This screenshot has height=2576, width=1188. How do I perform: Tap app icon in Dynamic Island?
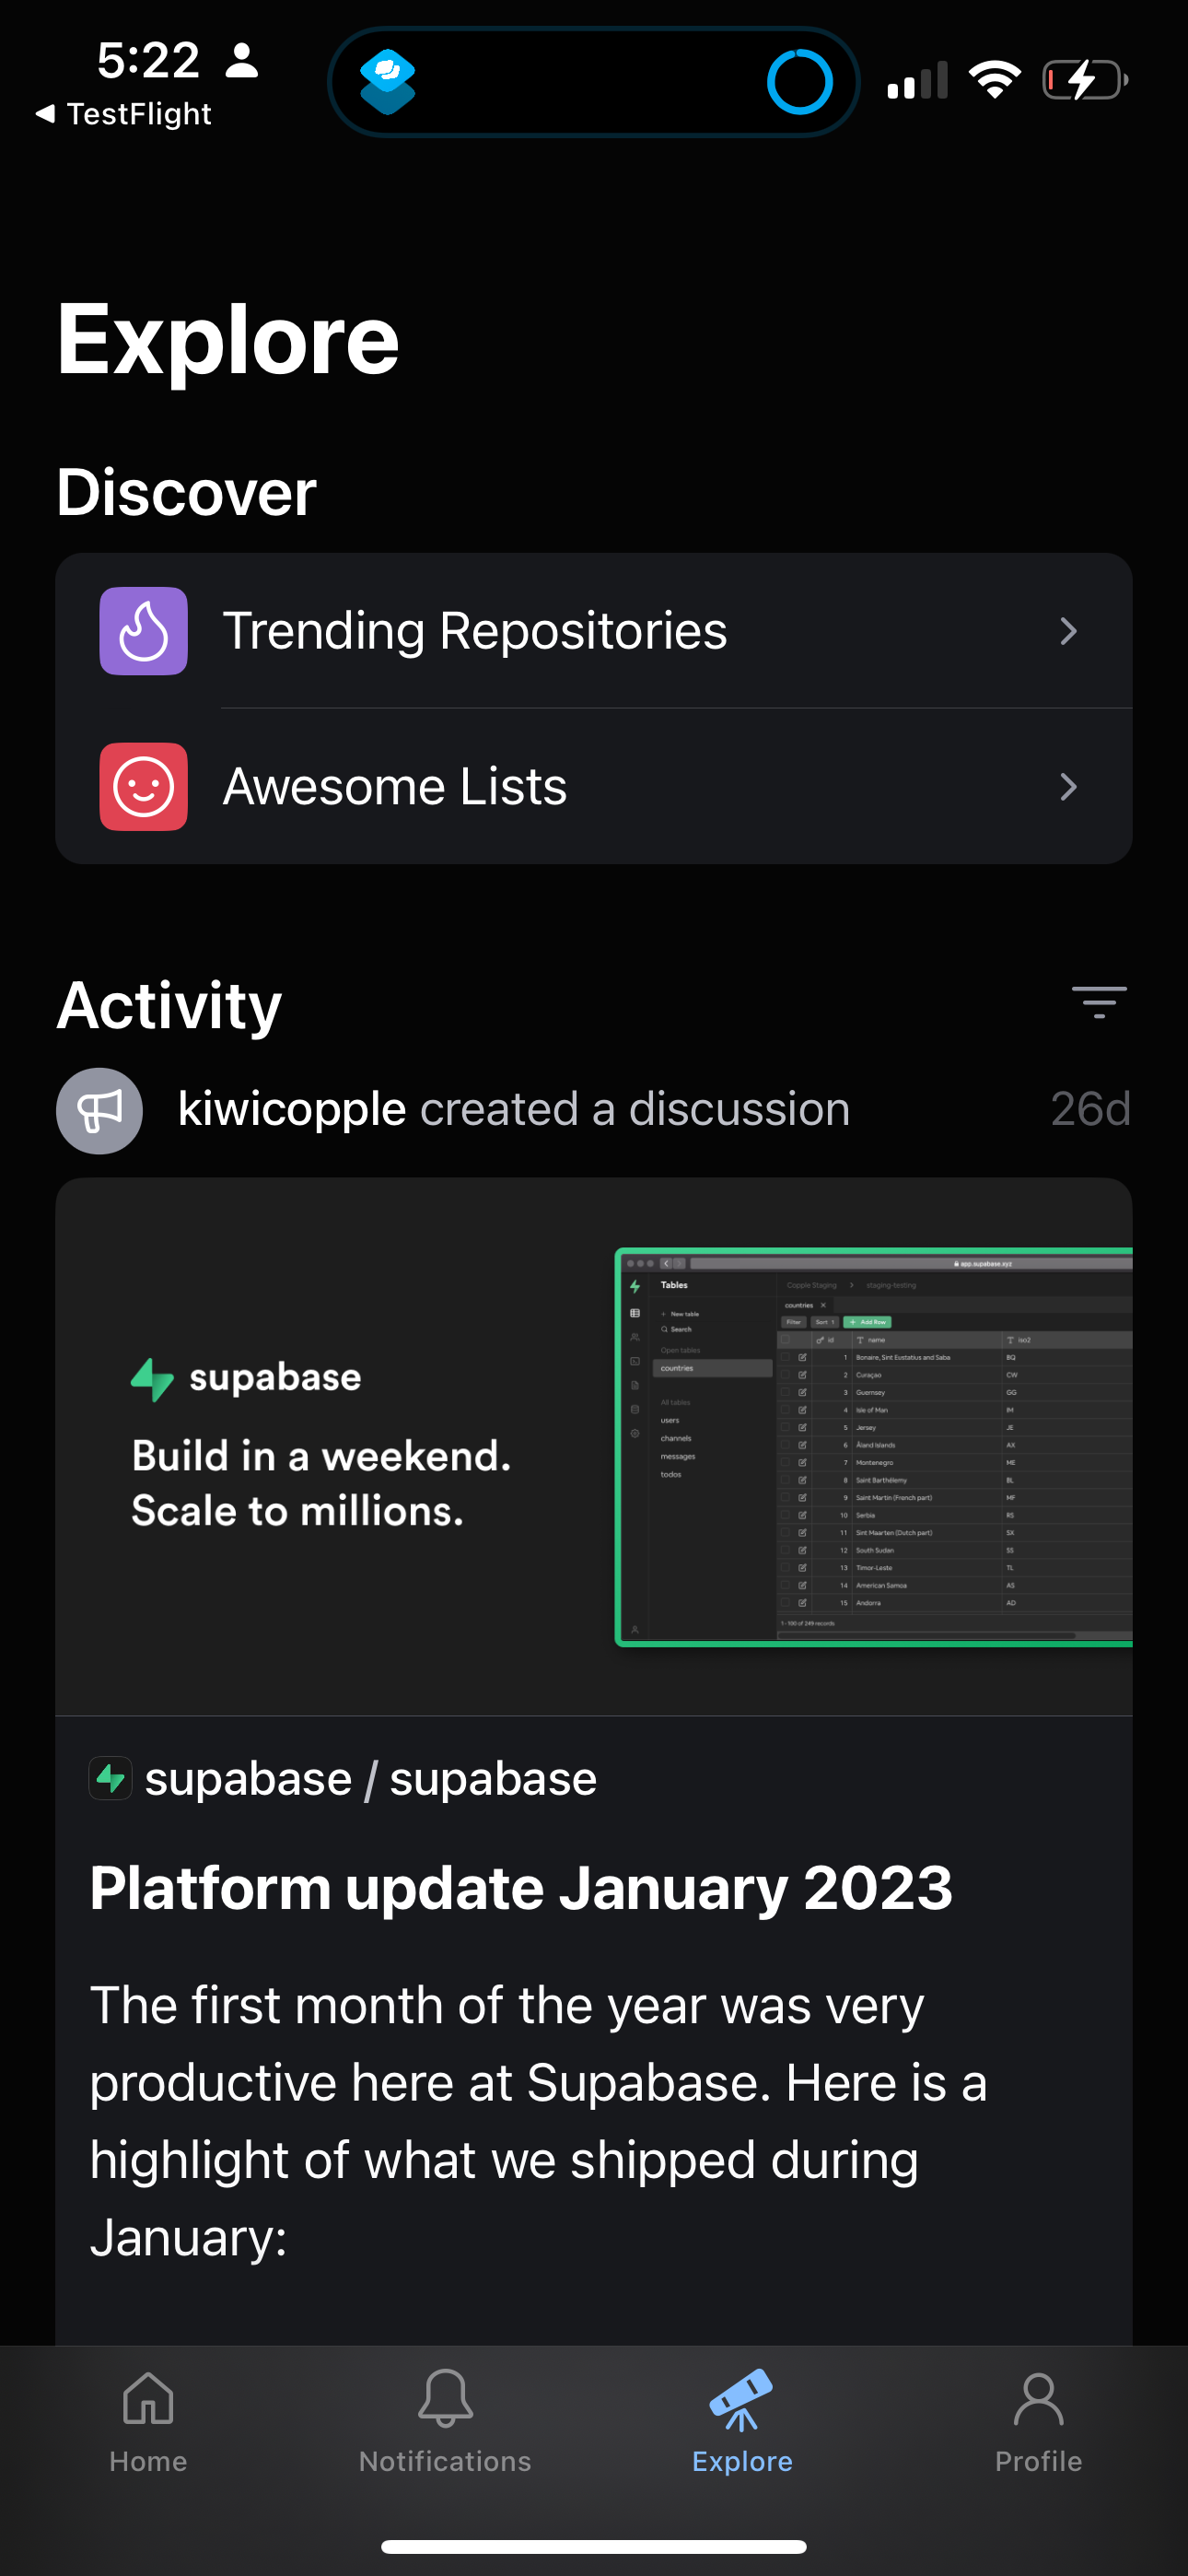coord(388,81)
